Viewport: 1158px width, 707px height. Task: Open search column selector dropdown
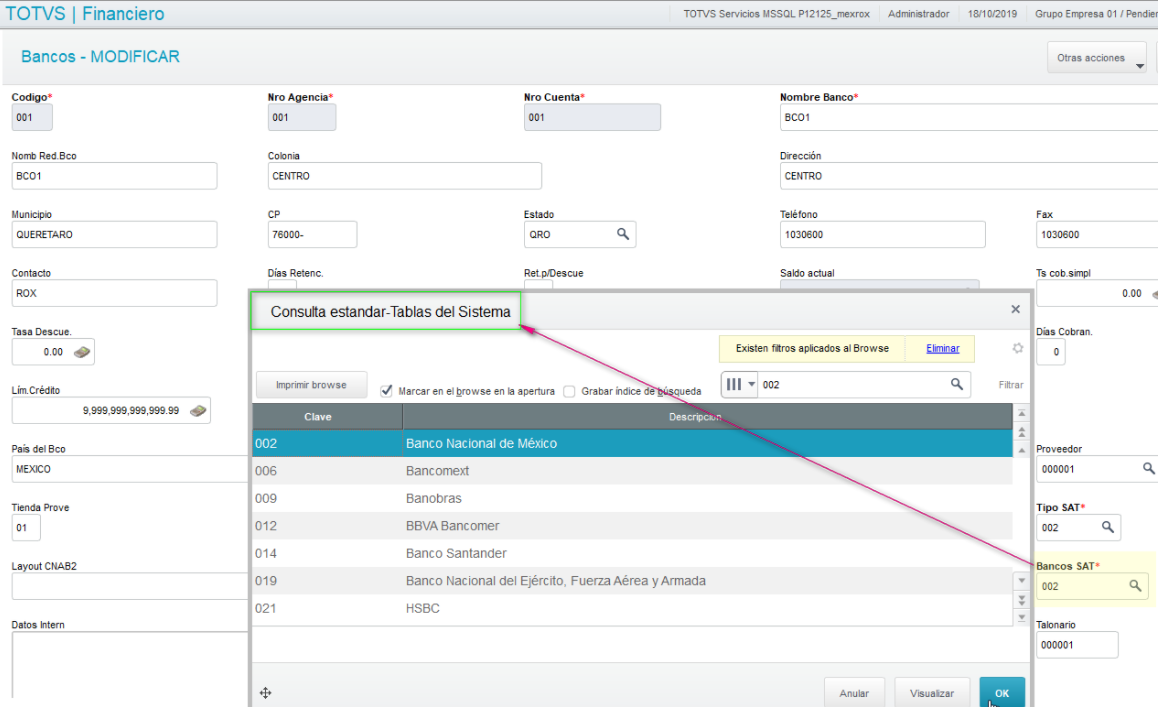click(739, 384)
